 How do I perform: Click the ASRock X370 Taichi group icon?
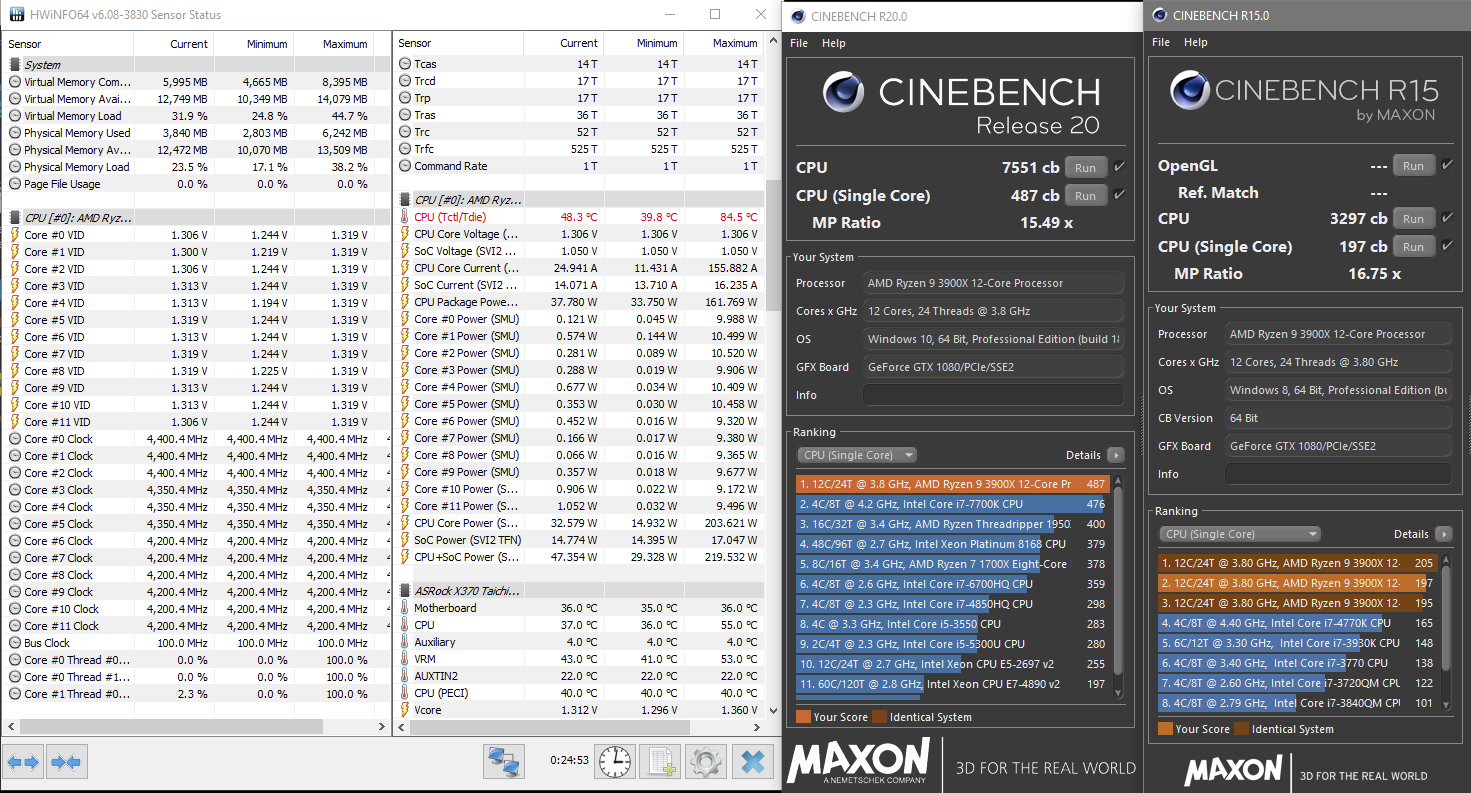[x=404, y=591]
